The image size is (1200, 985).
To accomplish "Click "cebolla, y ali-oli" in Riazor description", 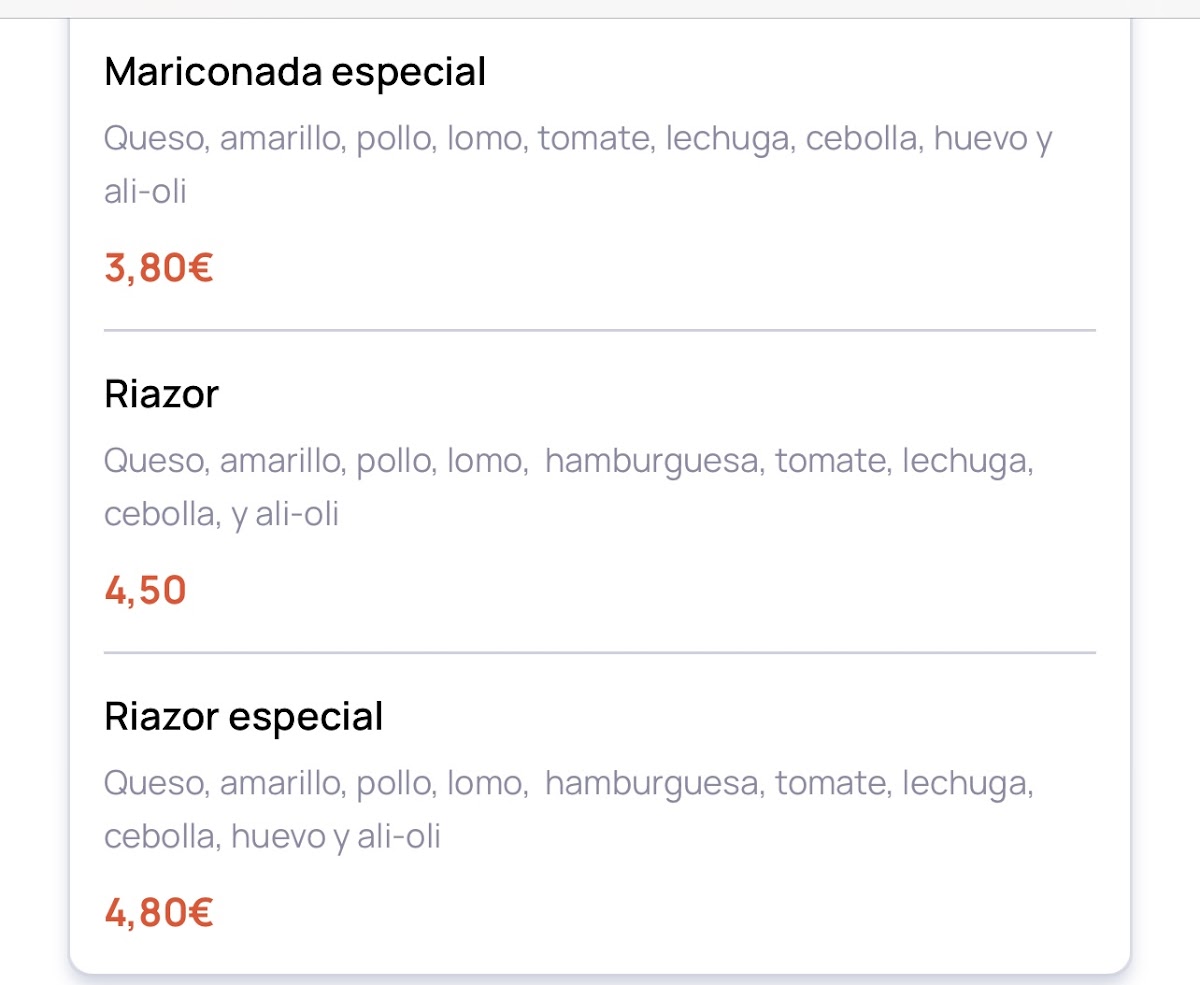I will (222, 514).
